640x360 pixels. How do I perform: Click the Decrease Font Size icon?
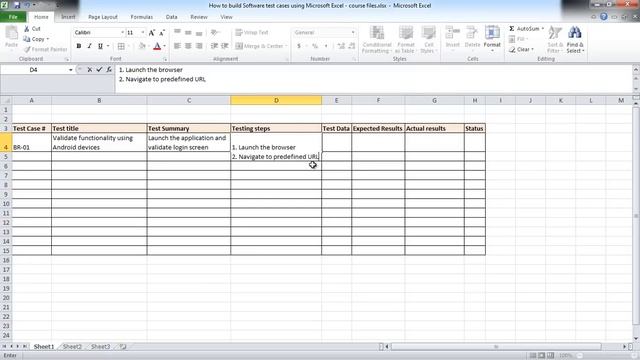(162, 33)
